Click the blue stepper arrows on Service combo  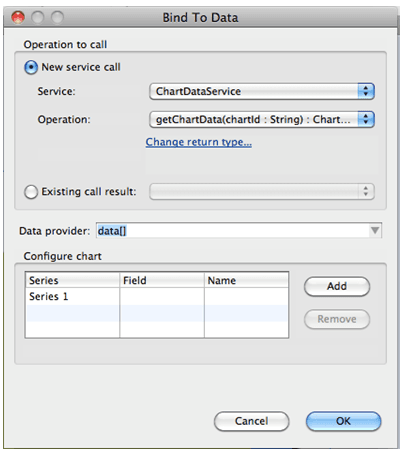coord(366,91)
